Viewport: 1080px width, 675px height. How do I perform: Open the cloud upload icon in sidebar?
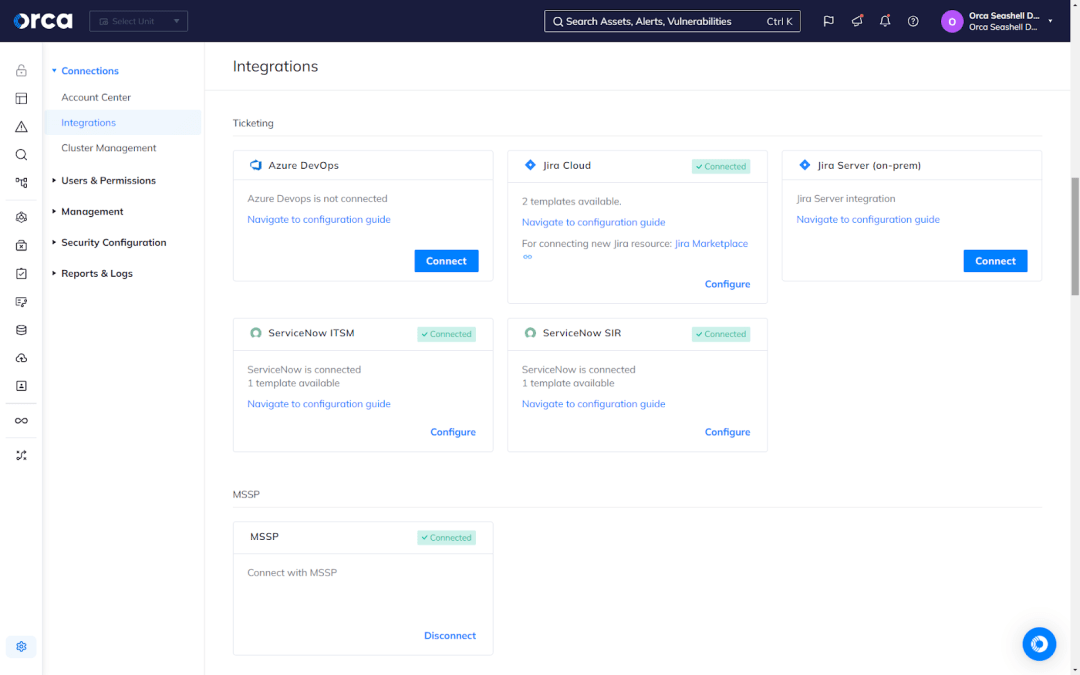[x=21, y=358]
